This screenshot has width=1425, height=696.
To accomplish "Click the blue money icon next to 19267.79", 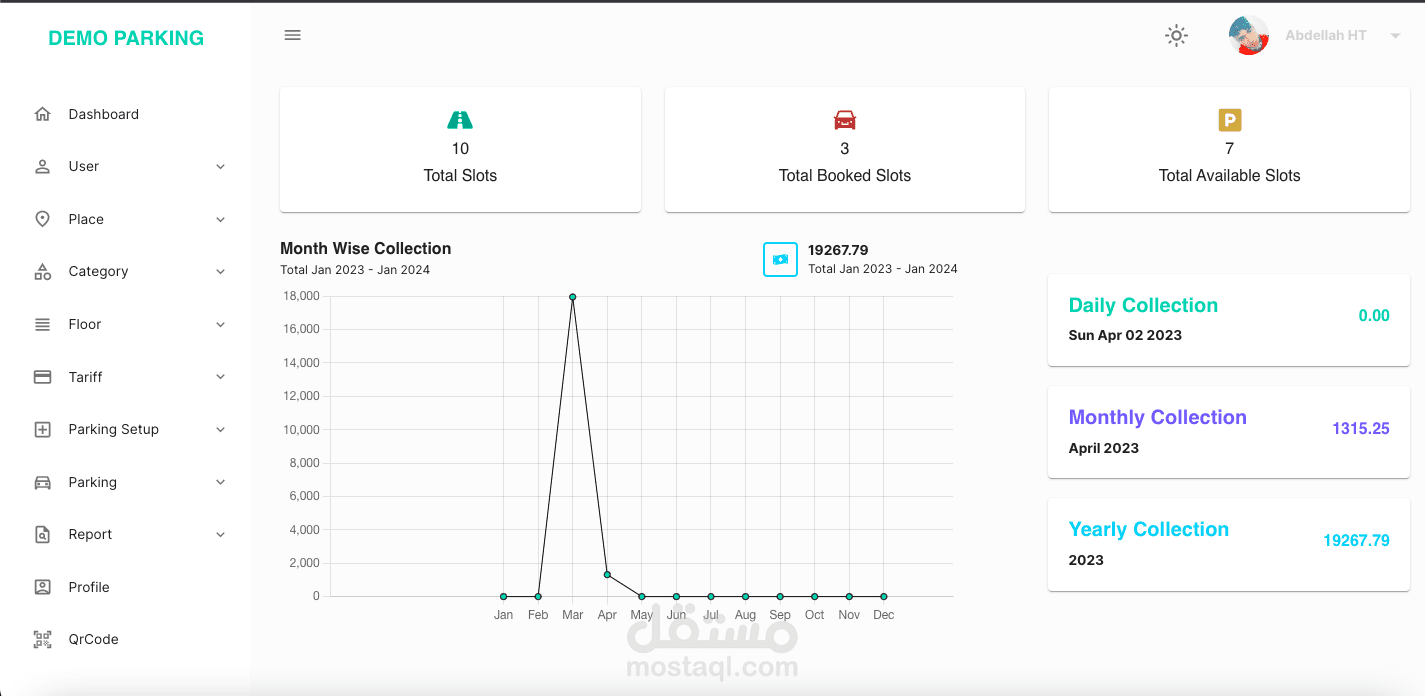I will coord(780,259).
